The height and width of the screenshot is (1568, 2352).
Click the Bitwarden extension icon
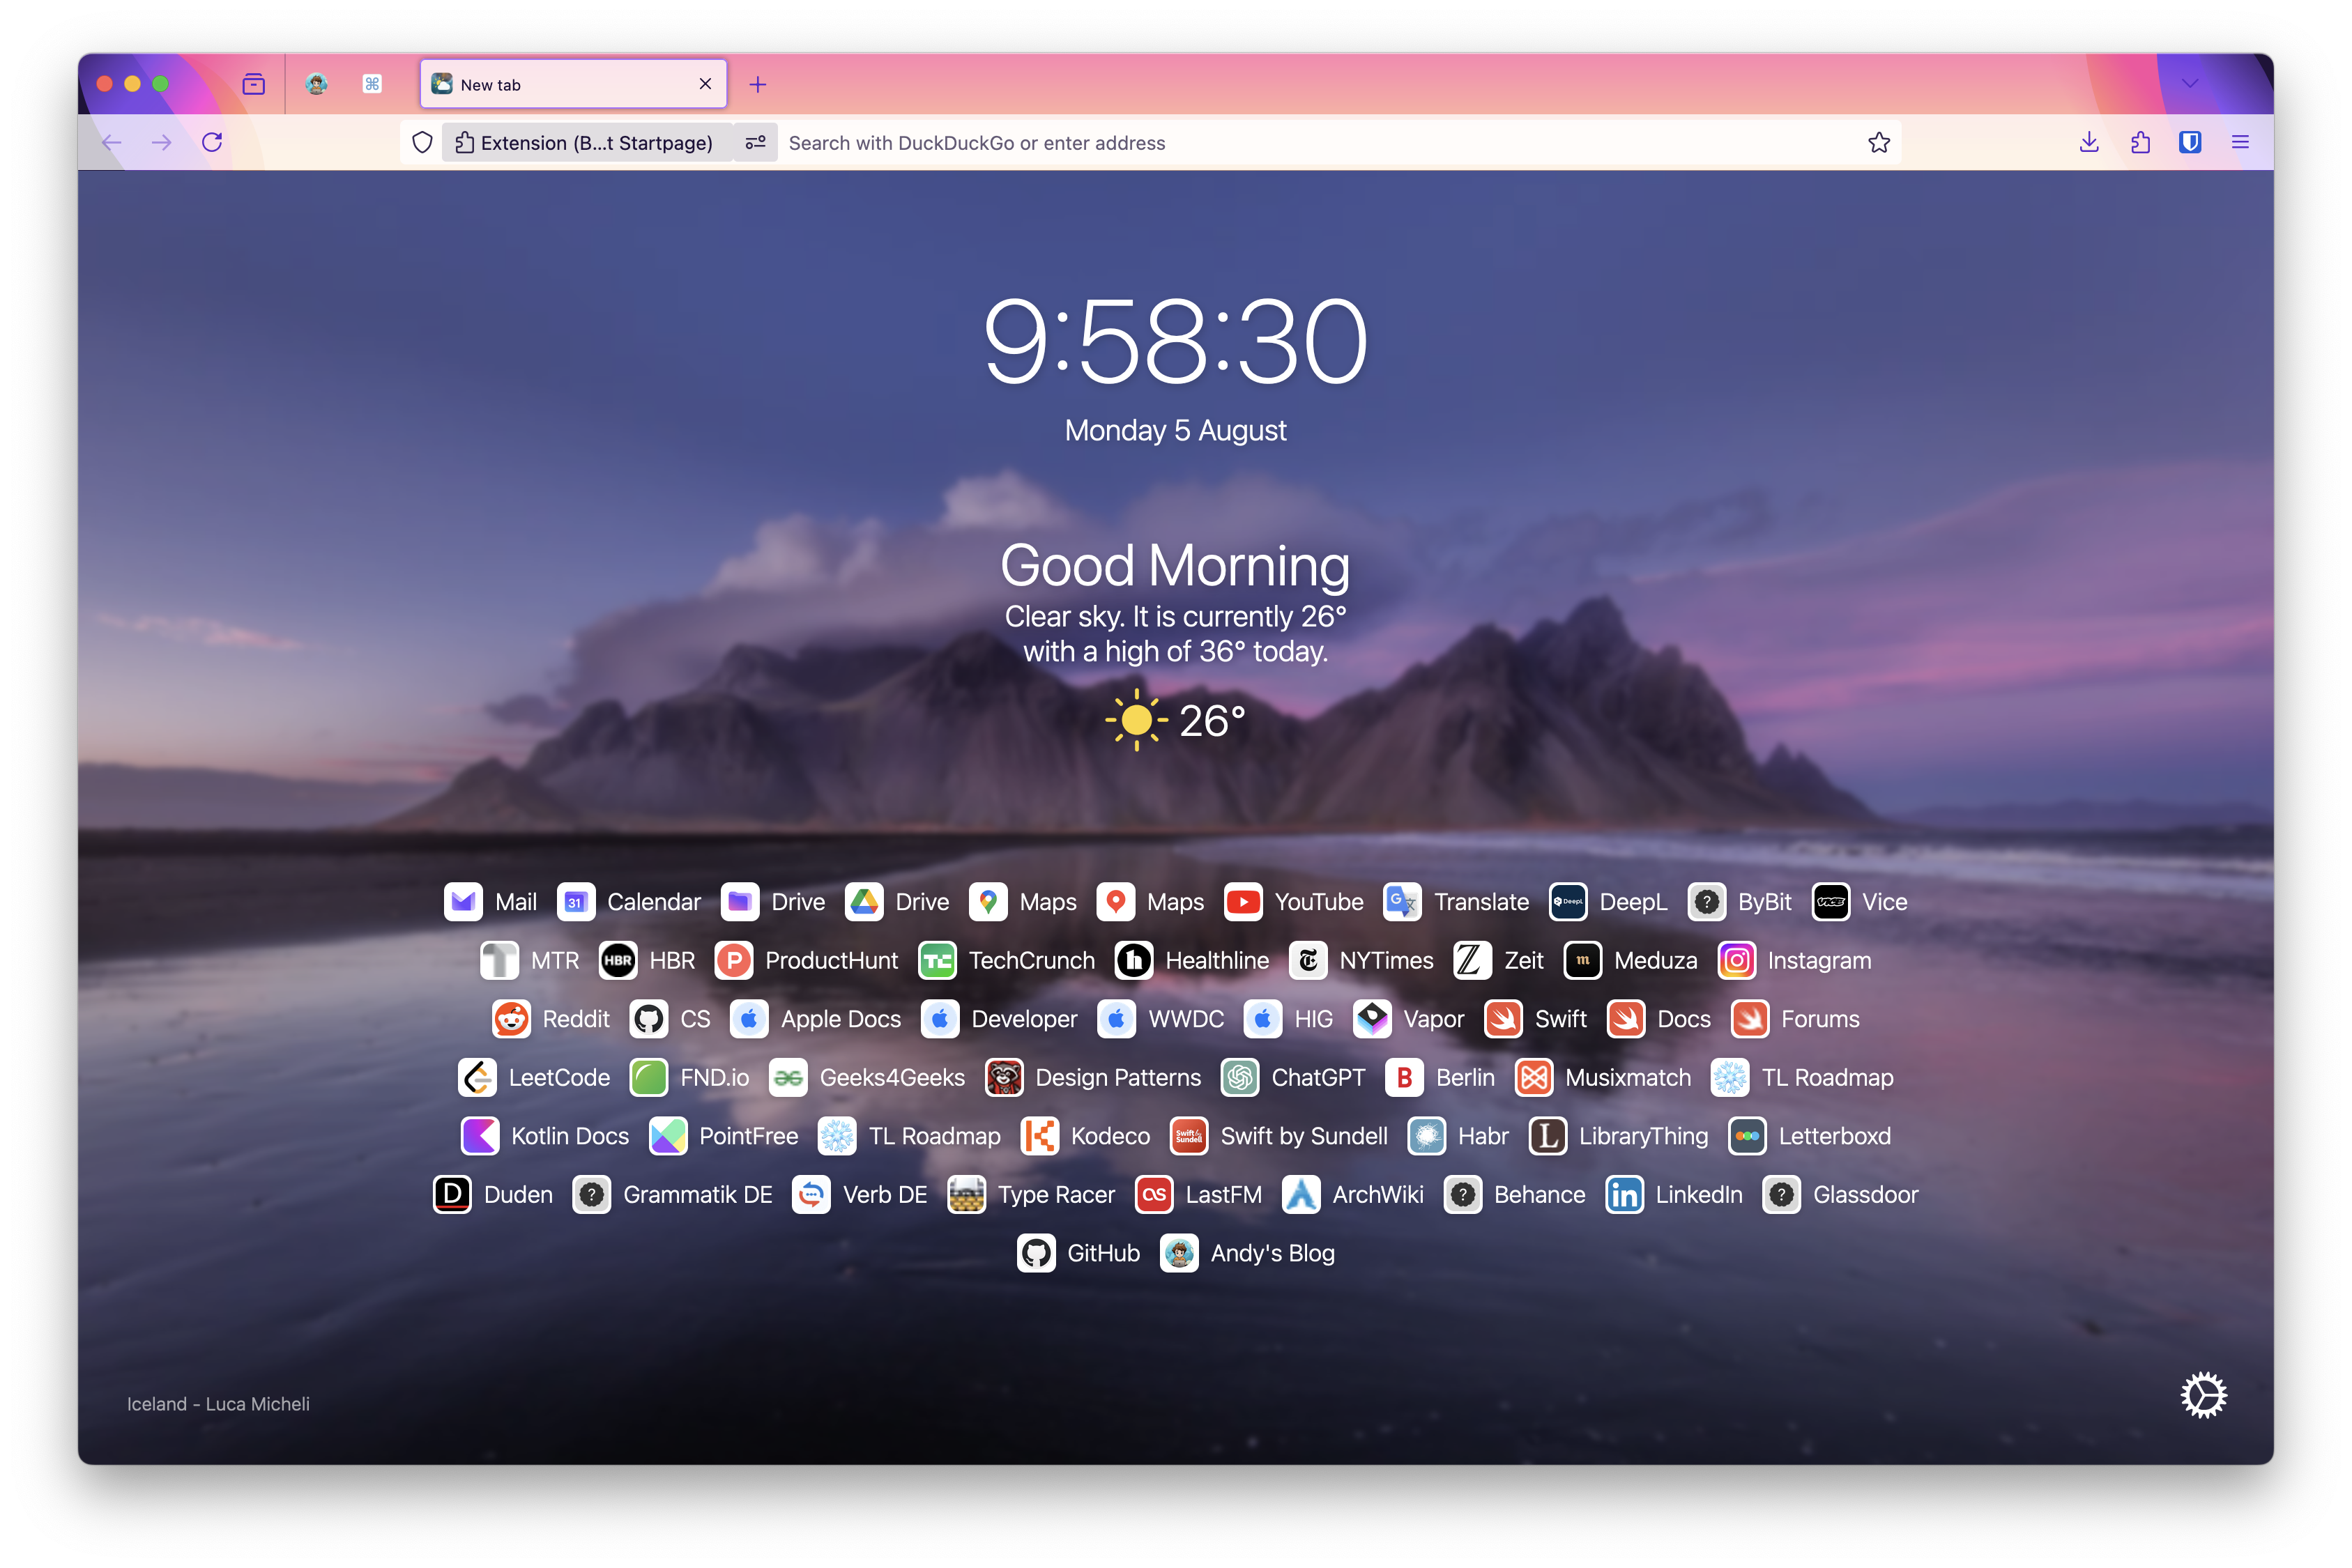[2190, 142]
